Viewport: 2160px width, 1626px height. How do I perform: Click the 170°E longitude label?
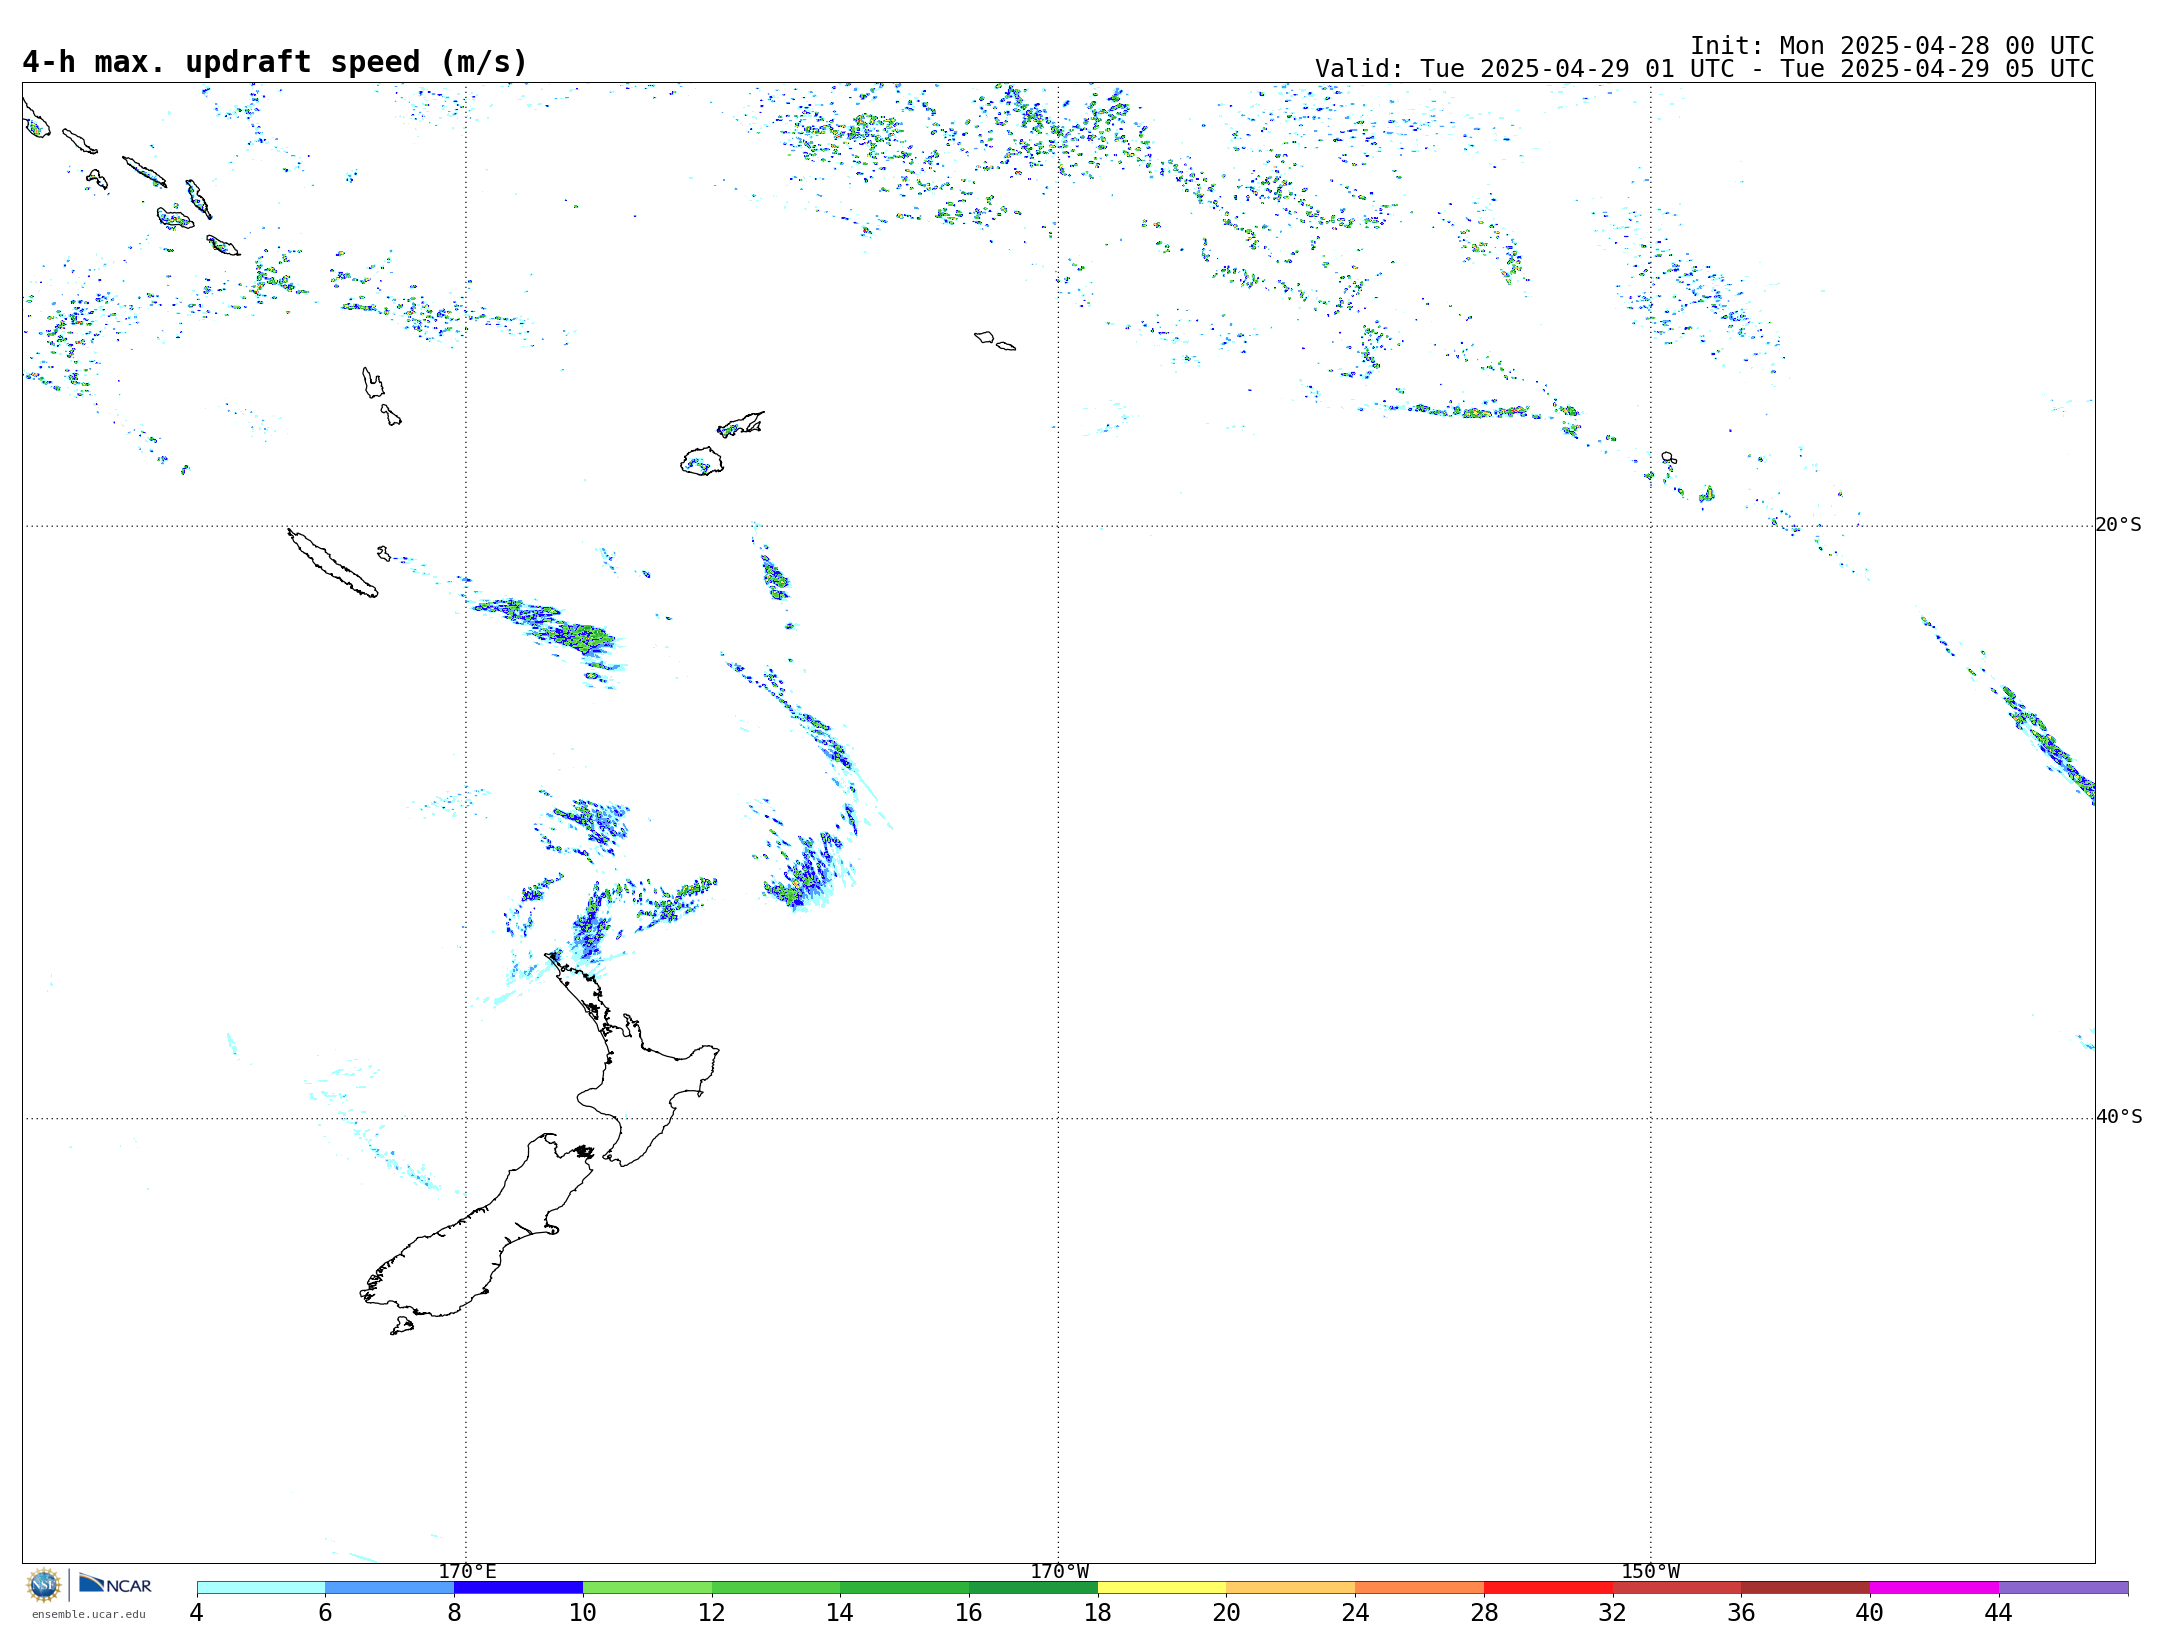[x=467, y=1571]
